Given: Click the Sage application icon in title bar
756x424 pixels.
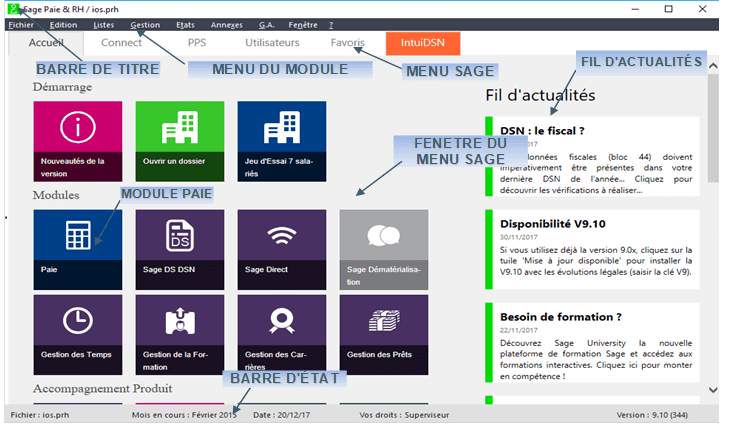Looking at the screenshot, I should (14, 9).
